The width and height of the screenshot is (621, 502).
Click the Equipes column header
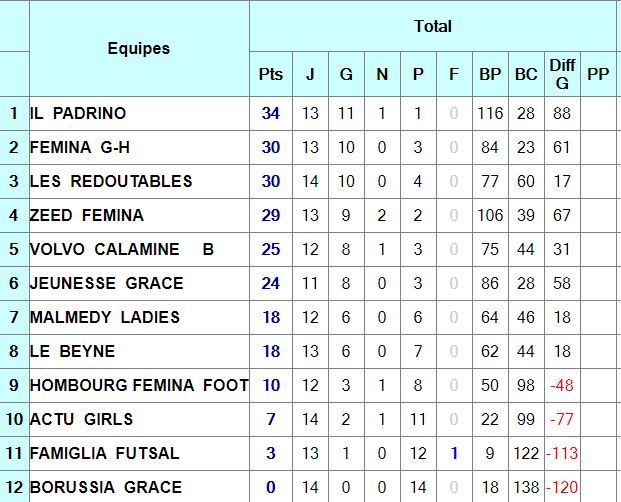[139, 48]
